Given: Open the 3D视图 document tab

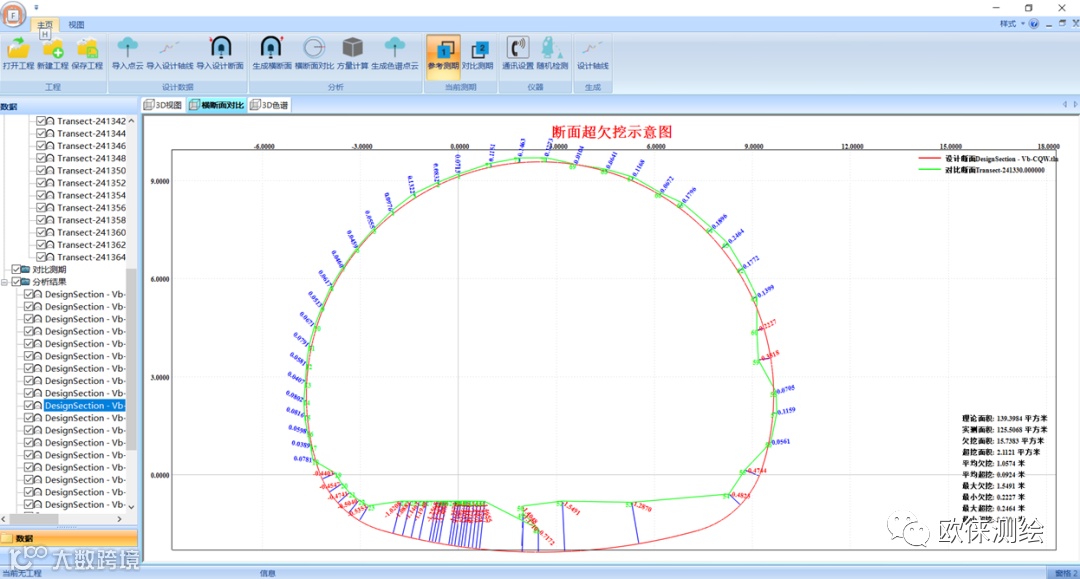Looking at the screenshot, I should (x=163, y=105).
